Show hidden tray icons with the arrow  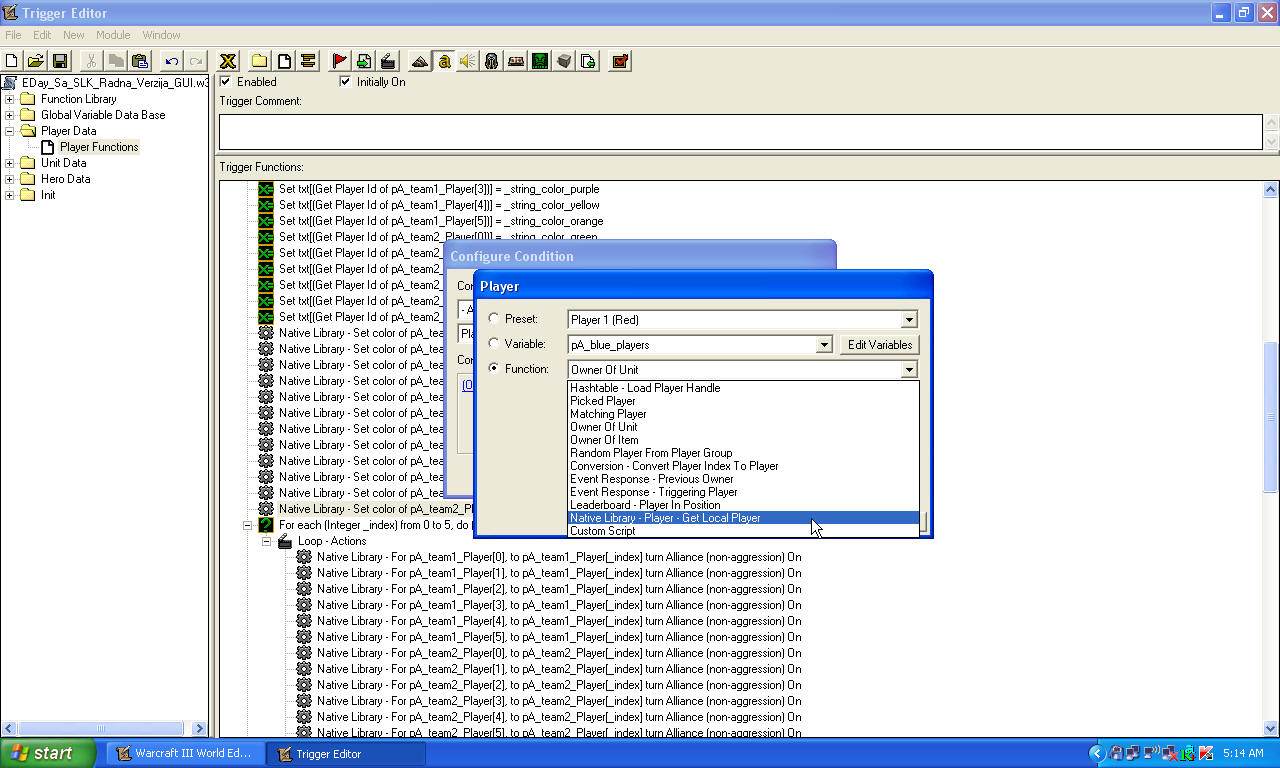click(1097, 753)
